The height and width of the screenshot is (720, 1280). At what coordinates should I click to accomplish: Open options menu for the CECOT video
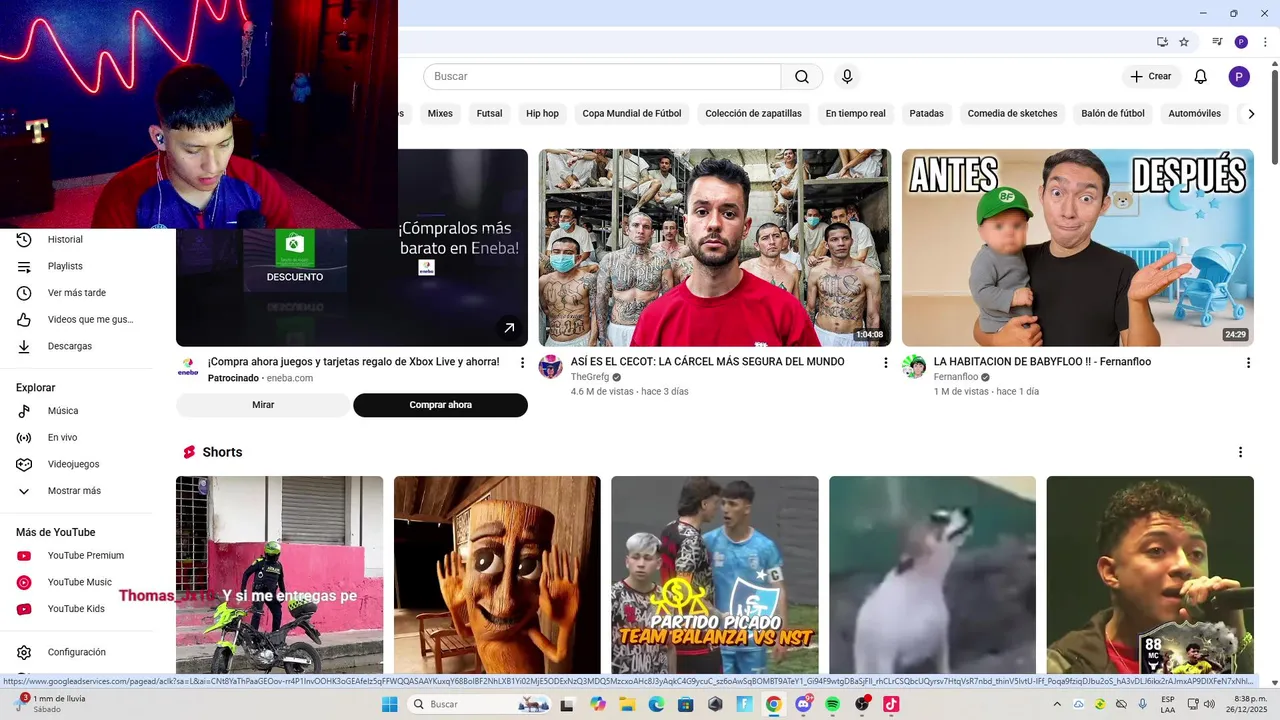tap(885, 363)
